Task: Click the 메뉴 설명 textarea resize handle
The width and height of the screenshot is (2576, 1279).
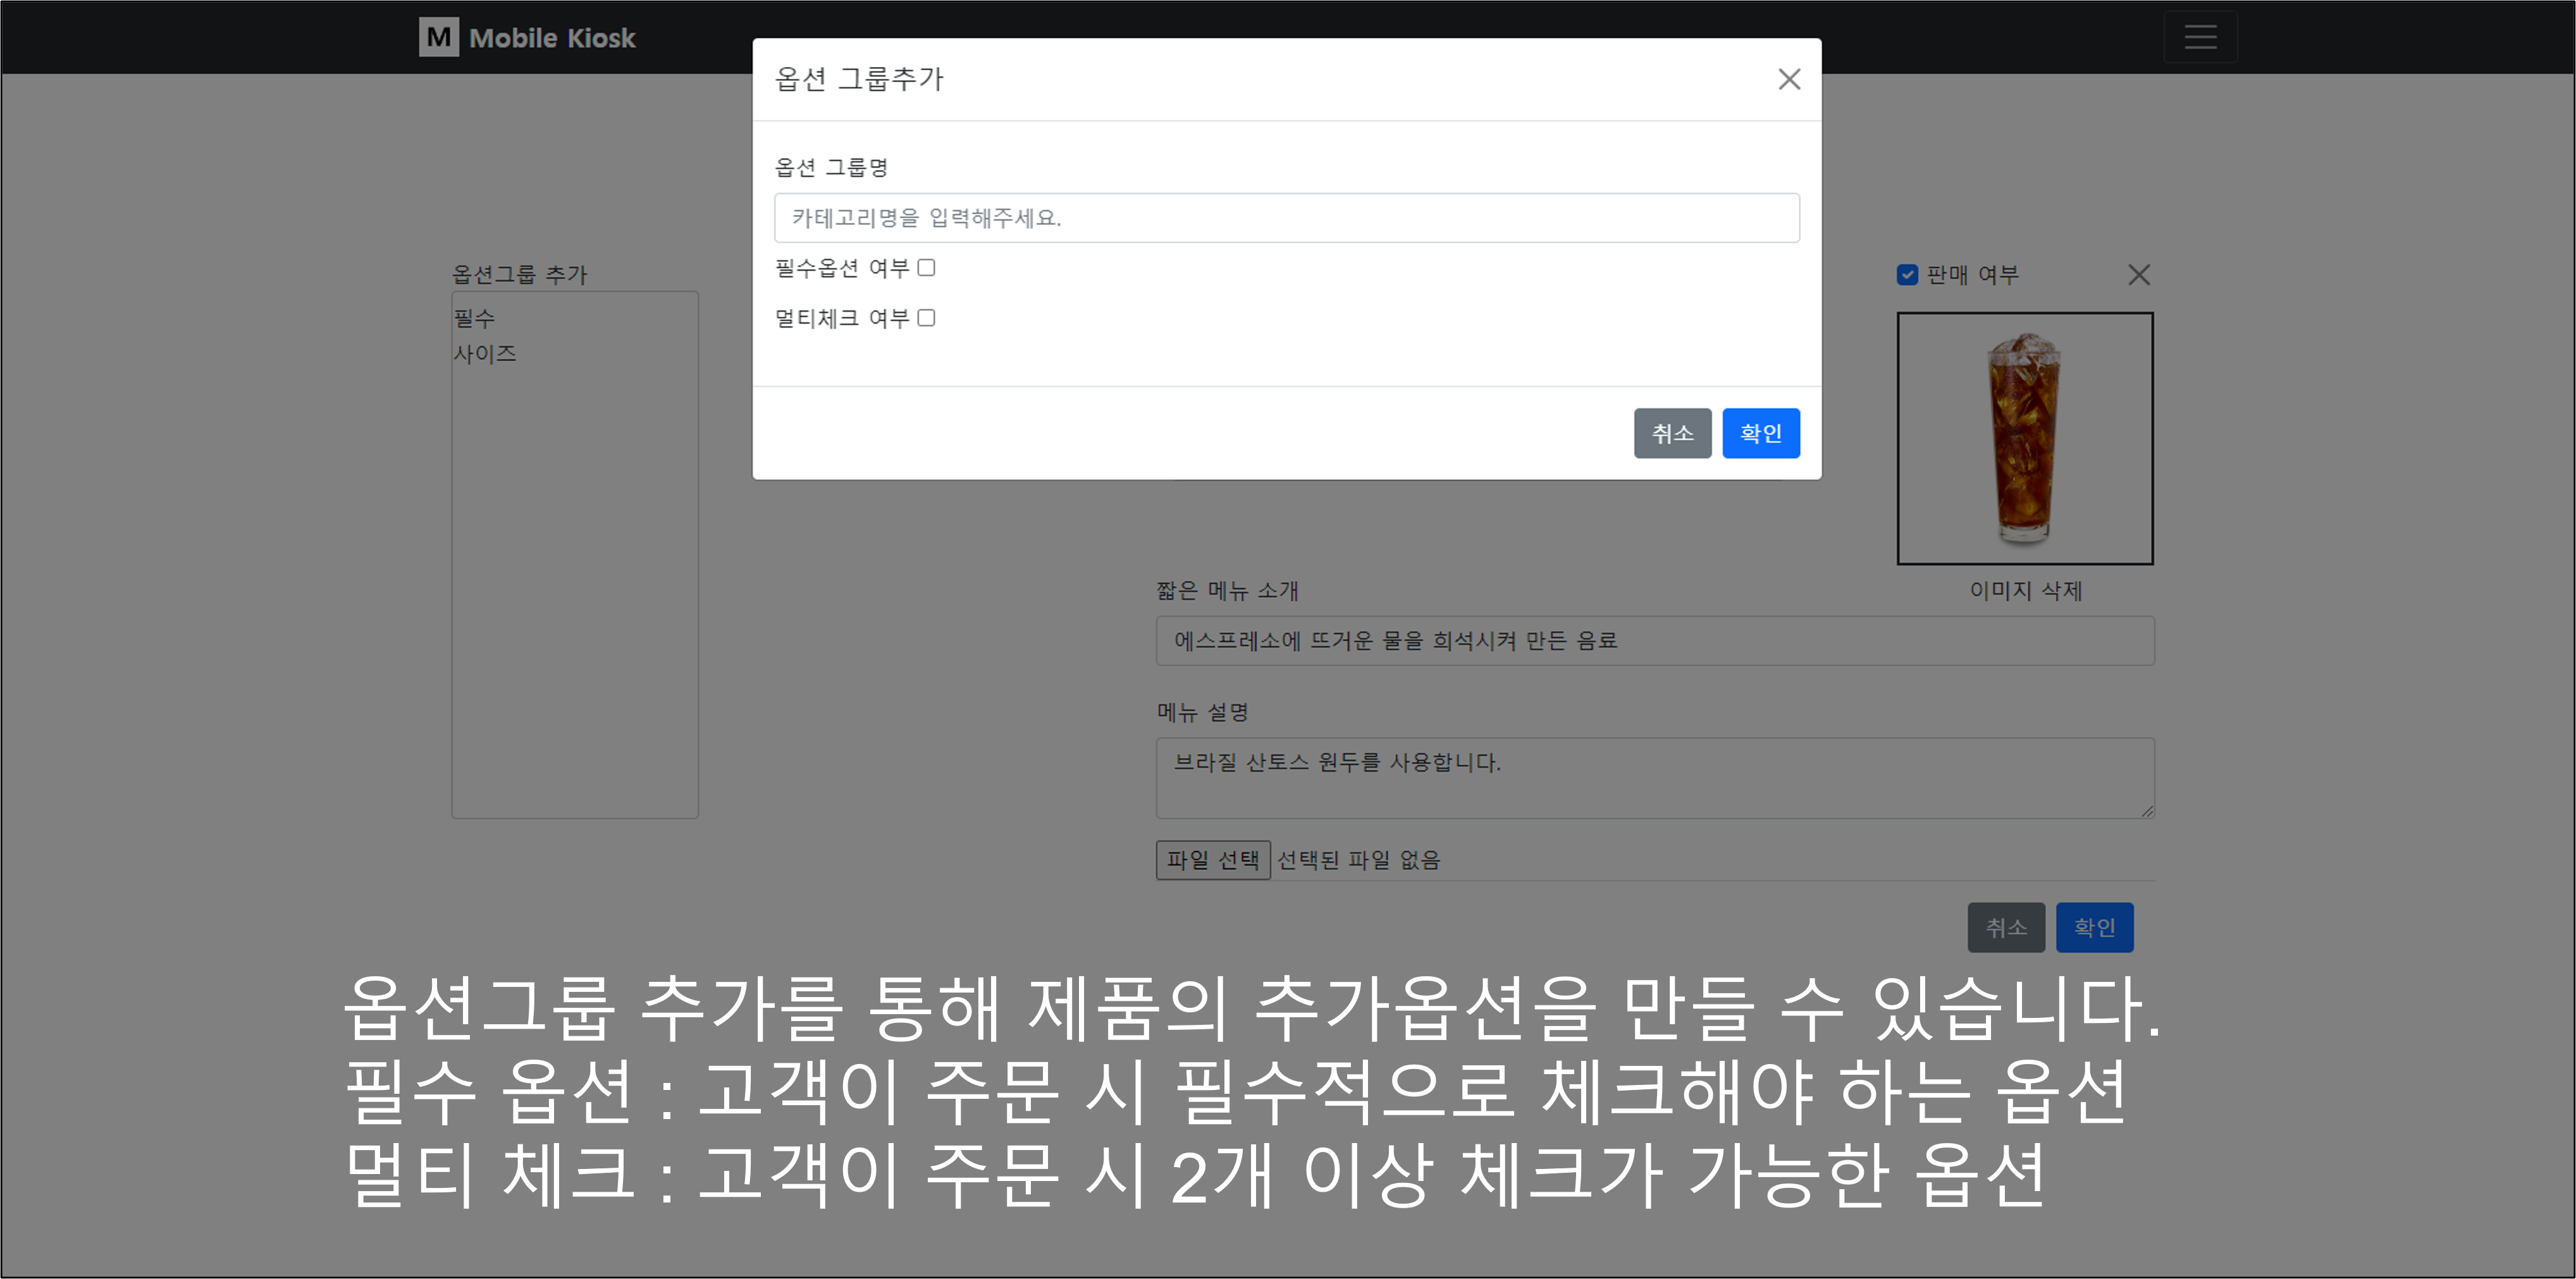Action: pyautogui.click(x=2146, y=810)
